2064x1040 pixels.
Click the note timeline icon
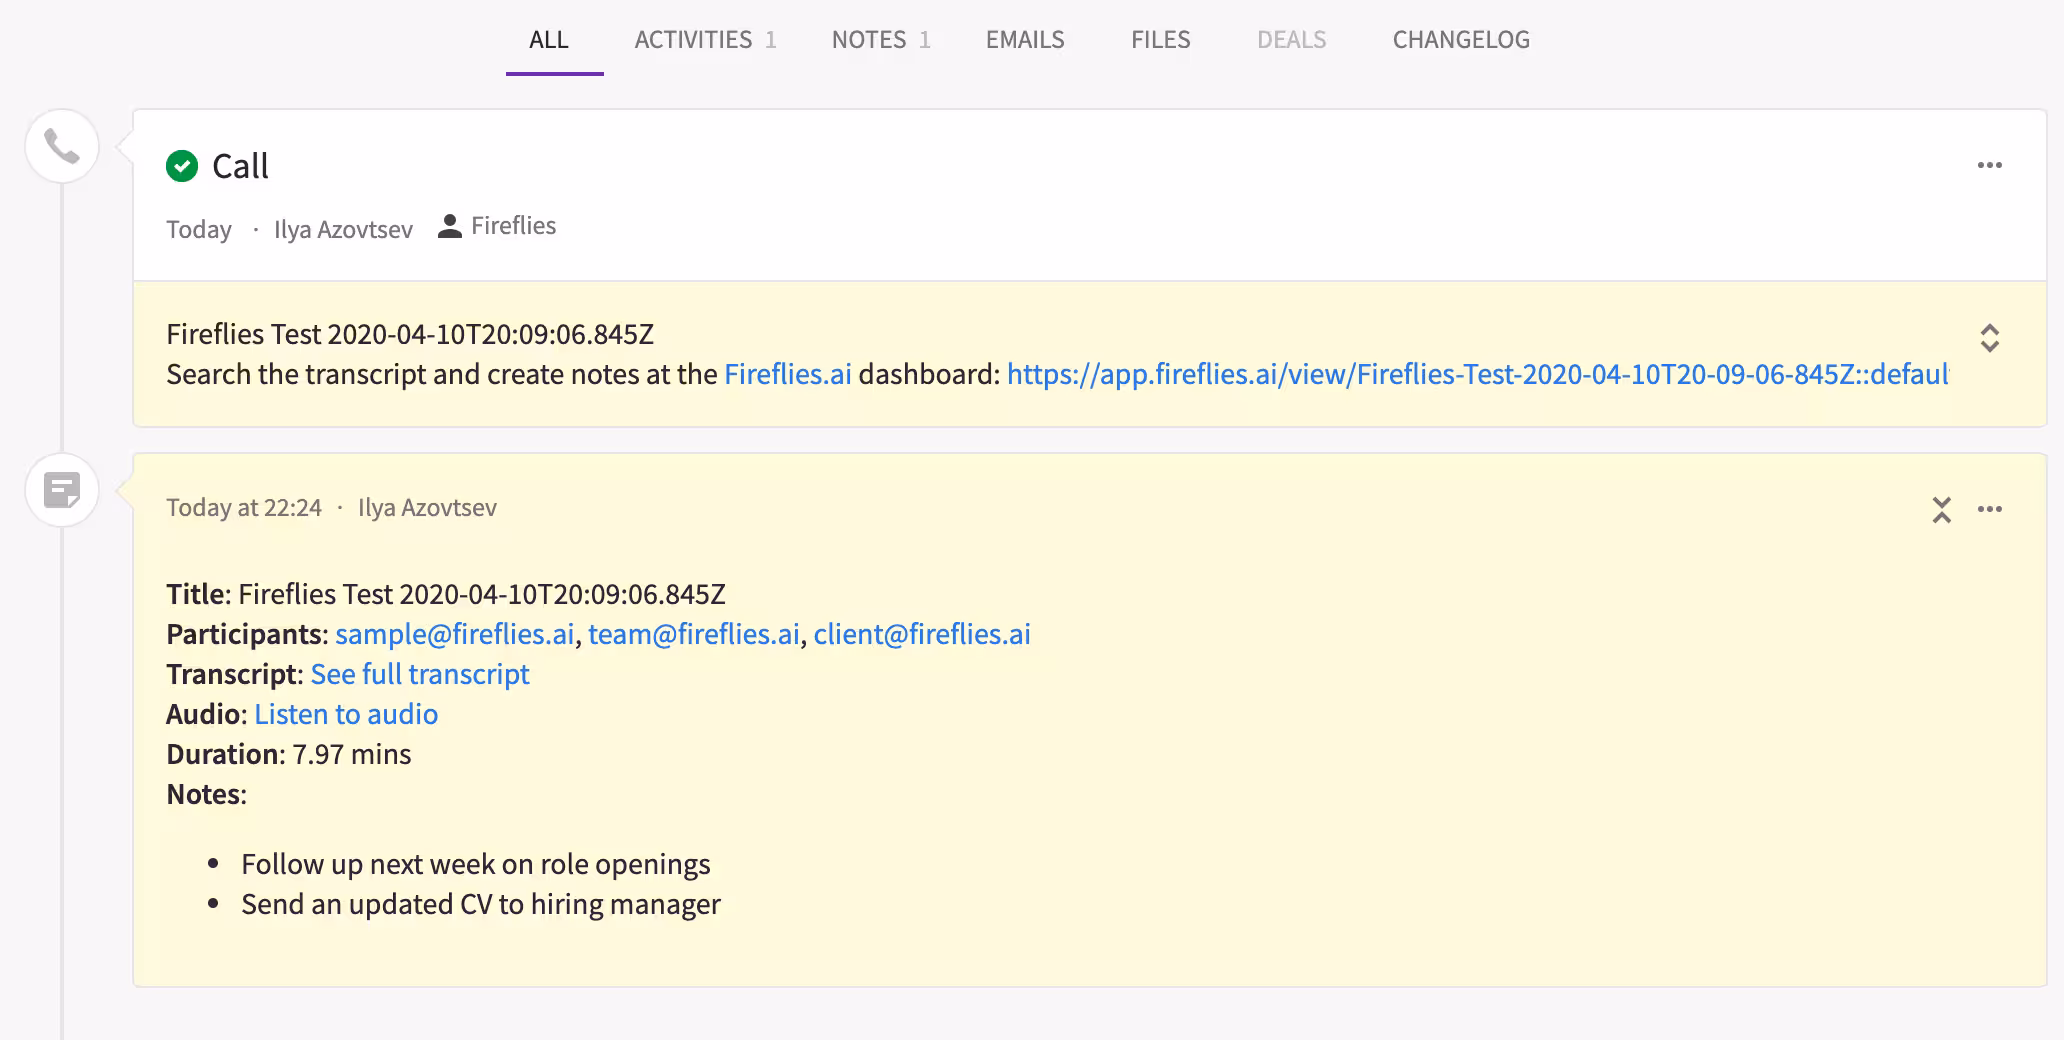tap(62, 491)
